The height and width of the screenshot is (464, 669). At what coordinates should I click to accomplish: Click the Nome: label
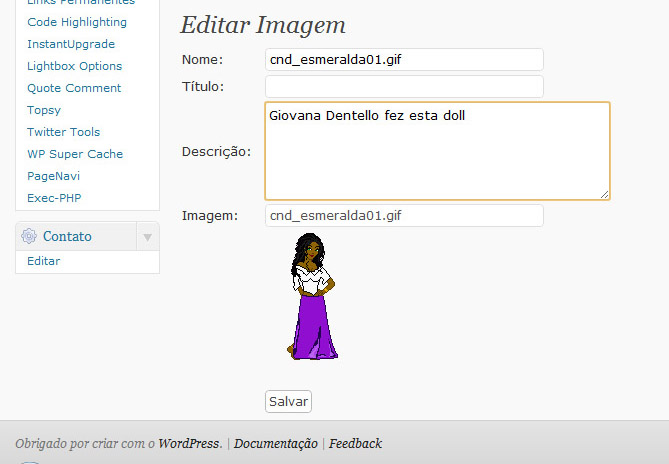[202, 60]
